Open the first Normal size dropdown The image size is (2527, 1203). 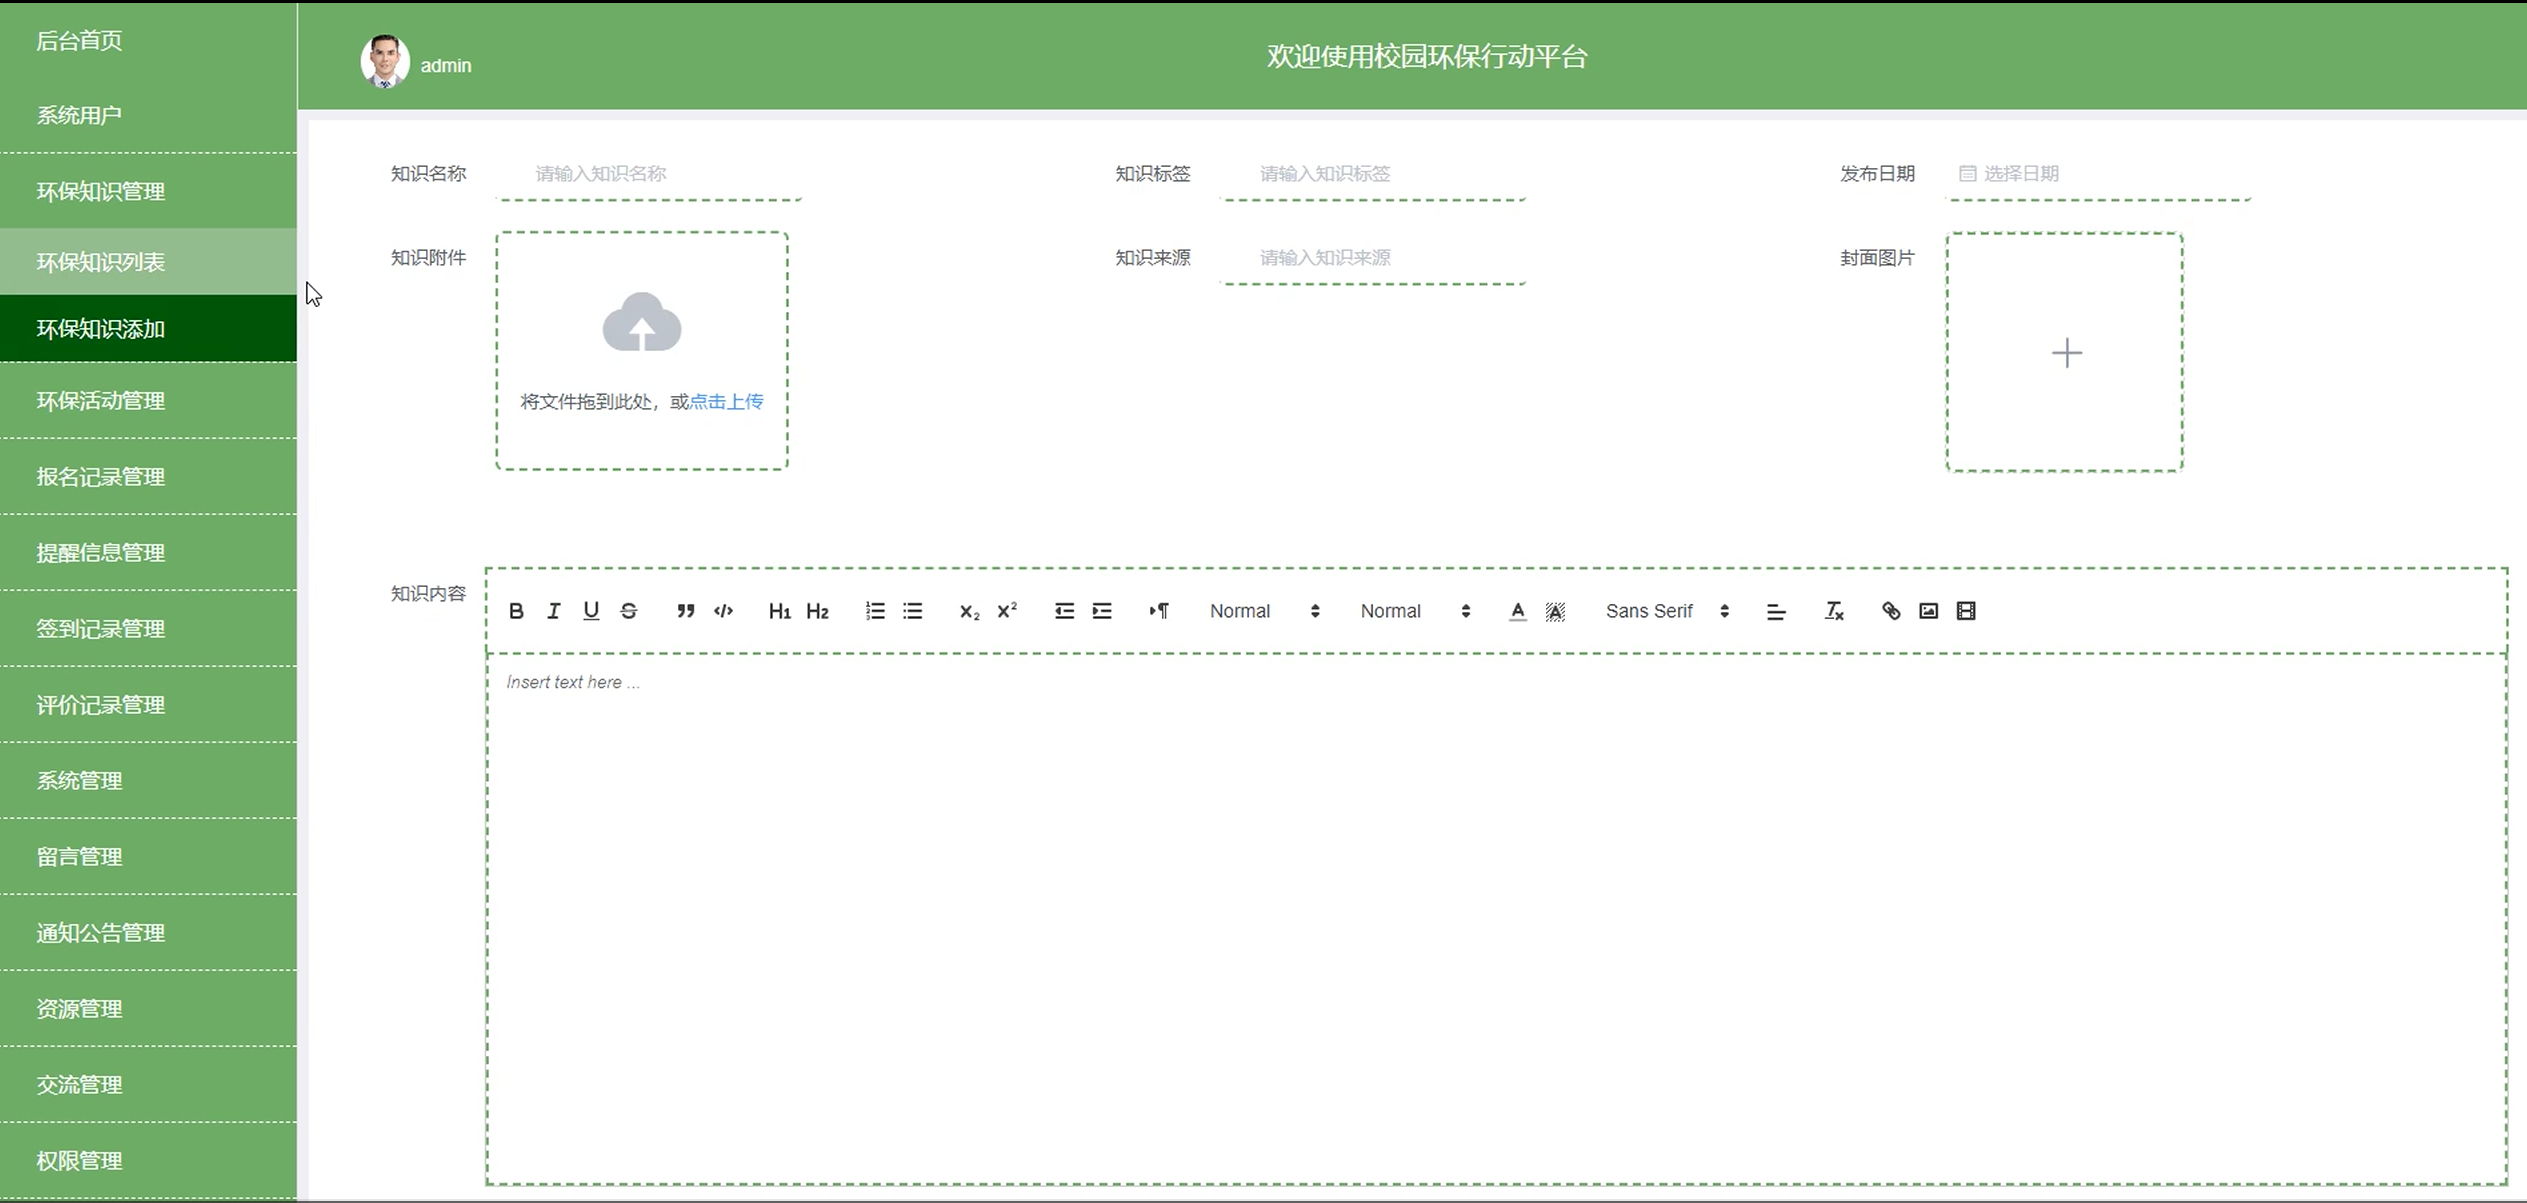point(1264,611)
